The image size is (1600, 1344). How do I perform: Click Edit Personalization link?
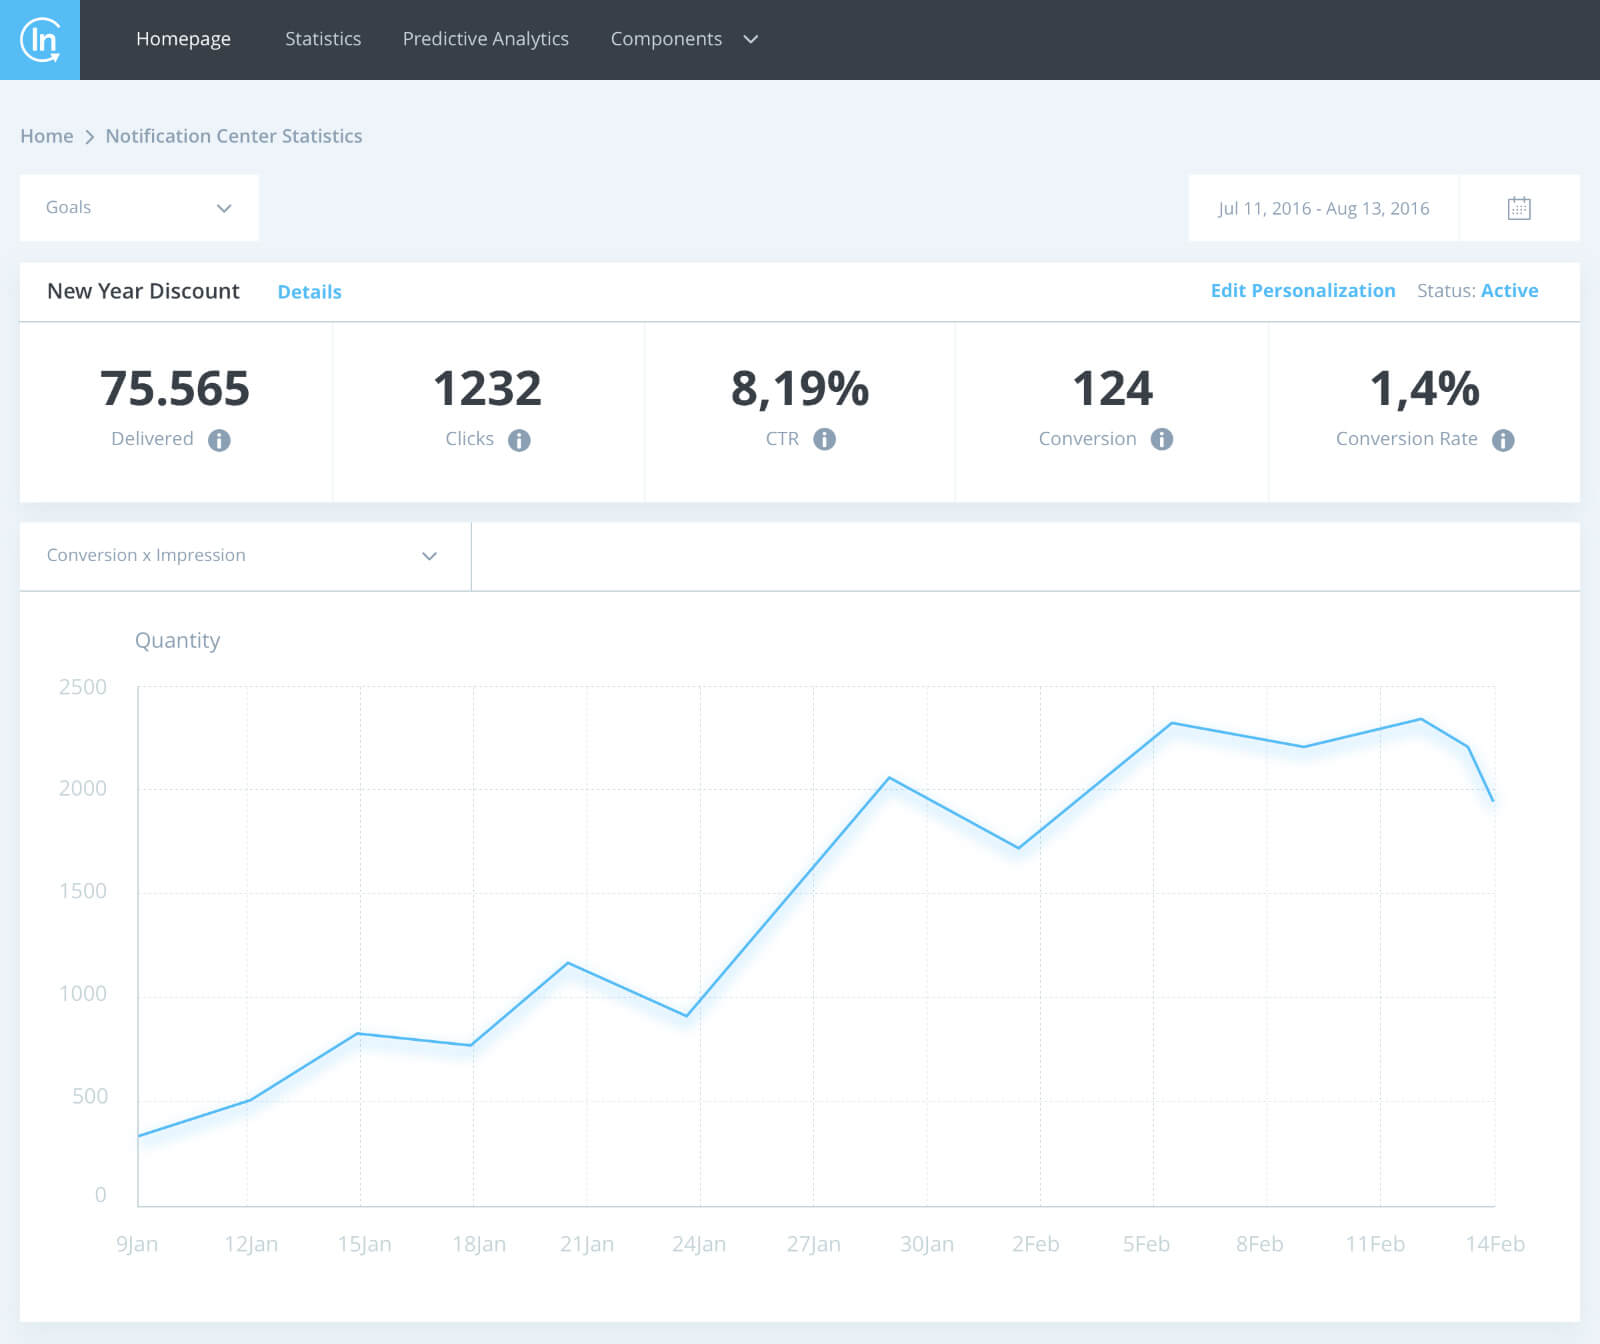point(1302,291)
